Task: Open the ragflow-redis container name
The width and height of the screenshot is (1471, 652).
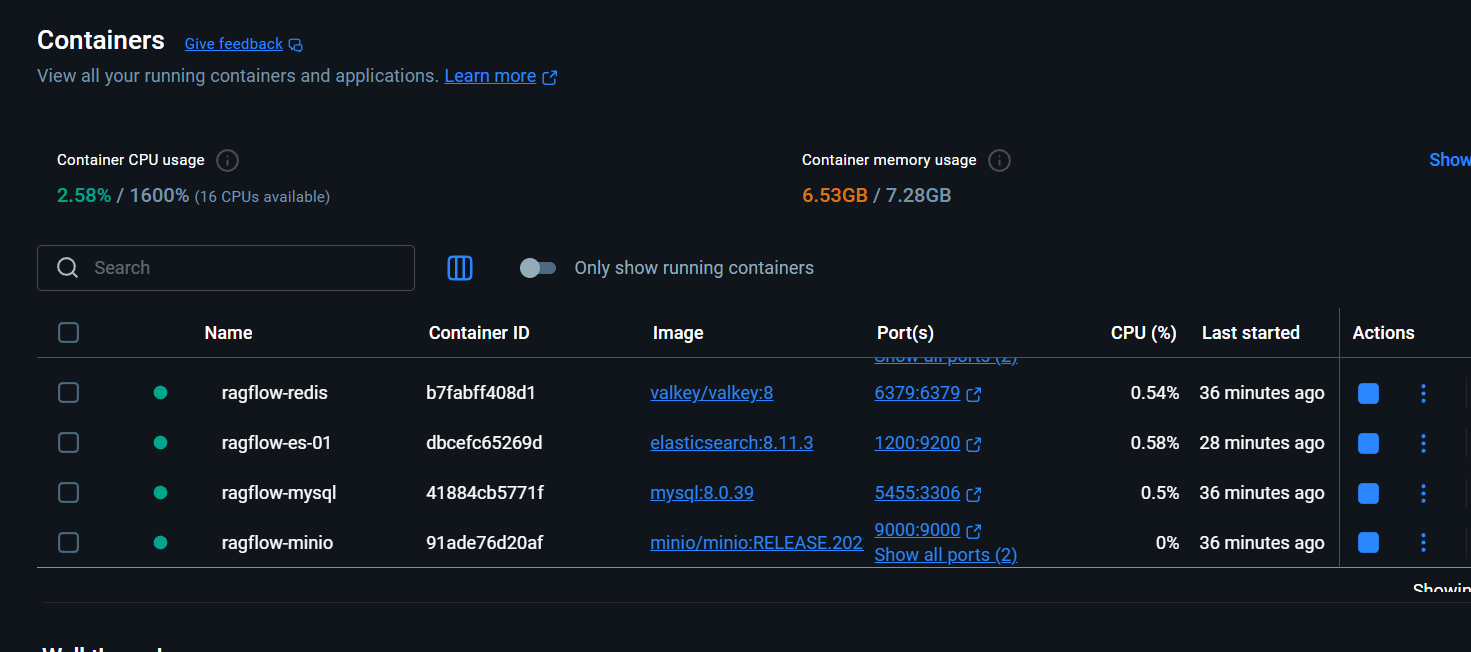Action: (x=274, y=393)
